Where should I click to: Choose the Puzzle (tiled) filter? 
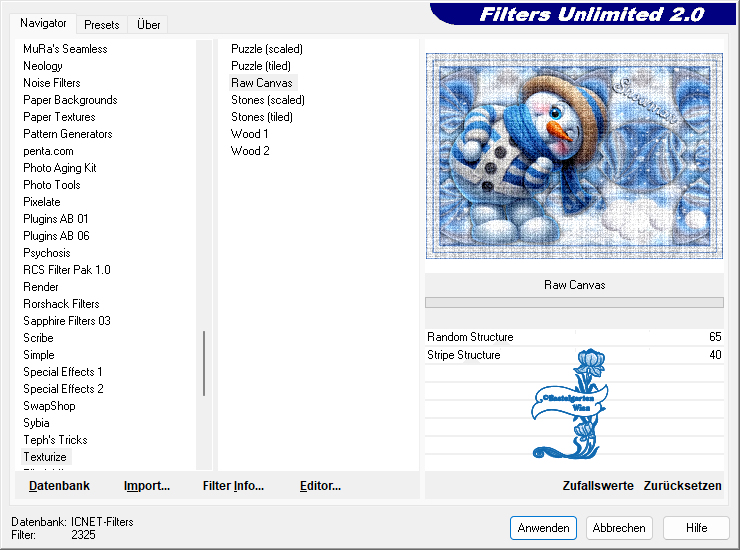click(x=261, y=66)
